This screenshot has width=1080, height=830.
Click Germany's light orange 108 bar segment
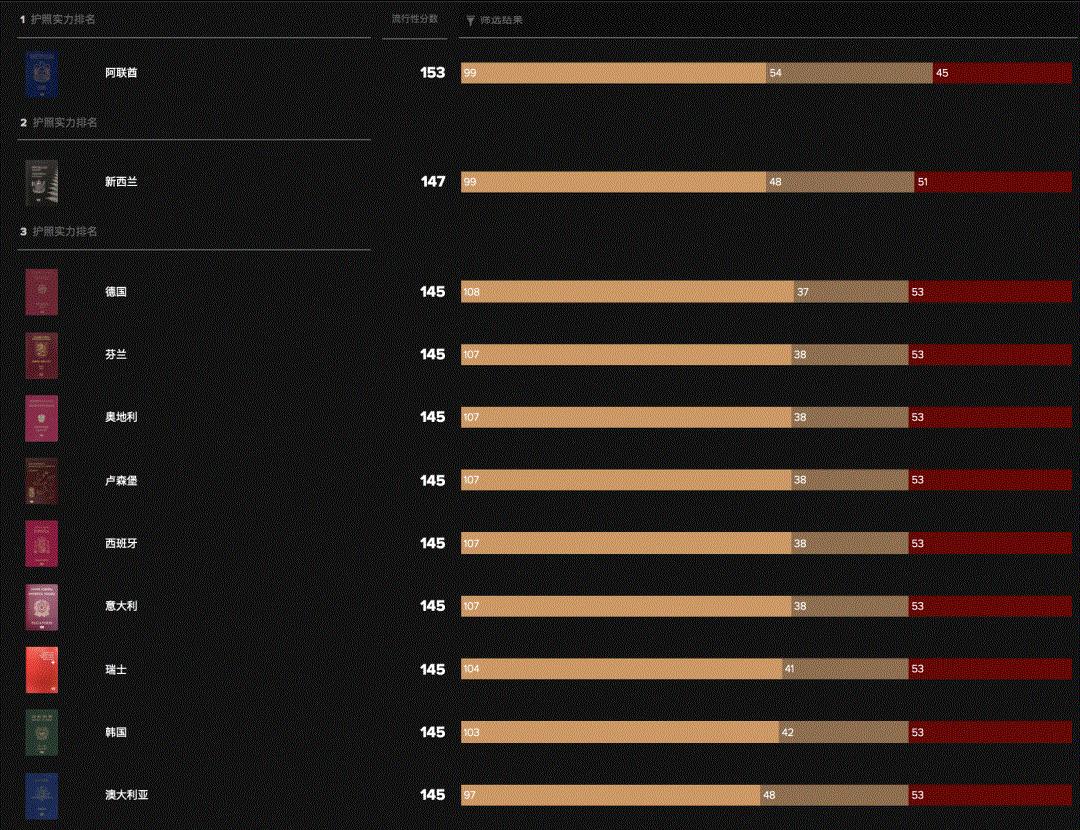(x=627, y=292)
